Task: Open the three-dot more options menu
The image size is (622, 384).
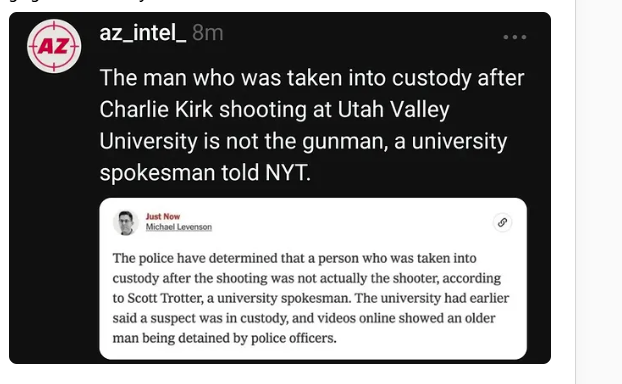Action: click(x=514, y=37)
